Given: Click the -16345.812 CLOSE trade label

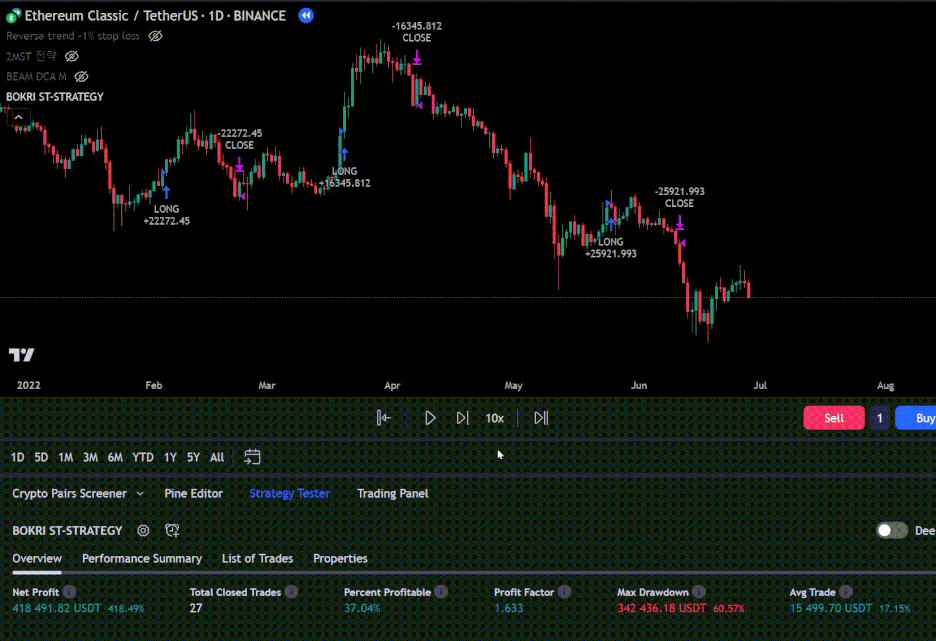Looking at the screenshot, I should click(417, 32).
